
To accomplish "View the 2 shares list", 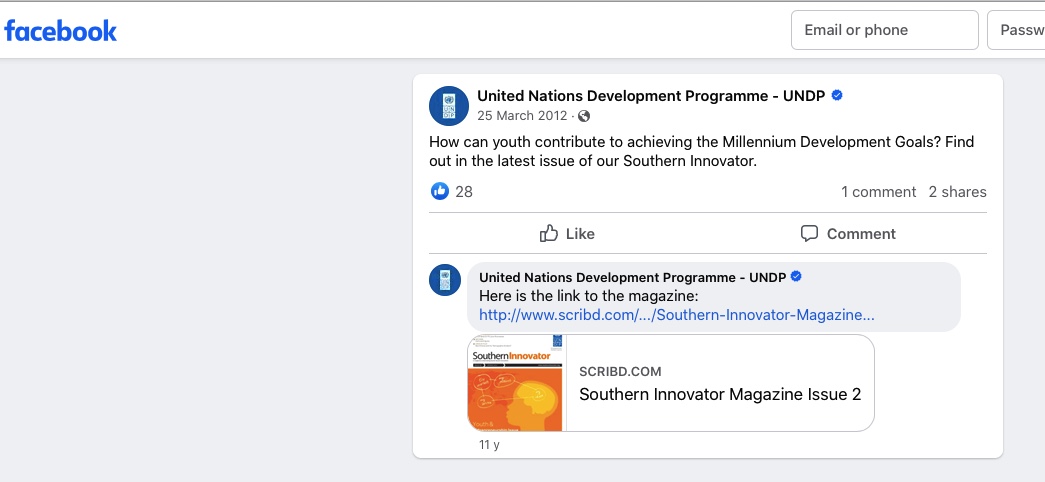I will (x=957, y=192).
